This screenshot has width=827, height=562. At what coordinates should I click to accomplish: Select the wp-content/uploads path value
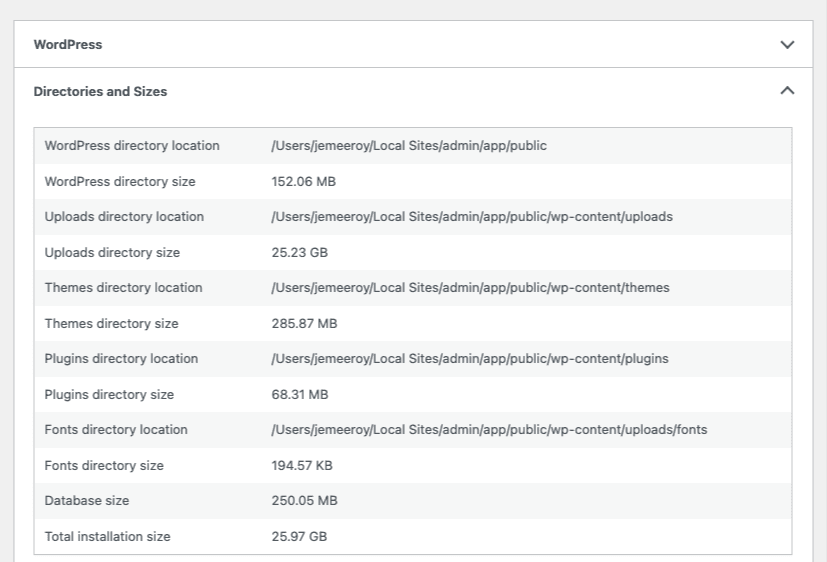472,217
